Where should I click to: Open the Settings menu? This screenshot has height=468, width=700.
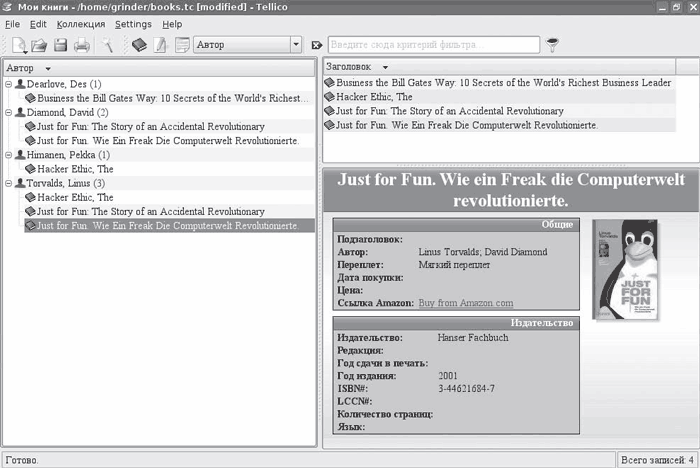pyautogui.click(x=133, y=23)
